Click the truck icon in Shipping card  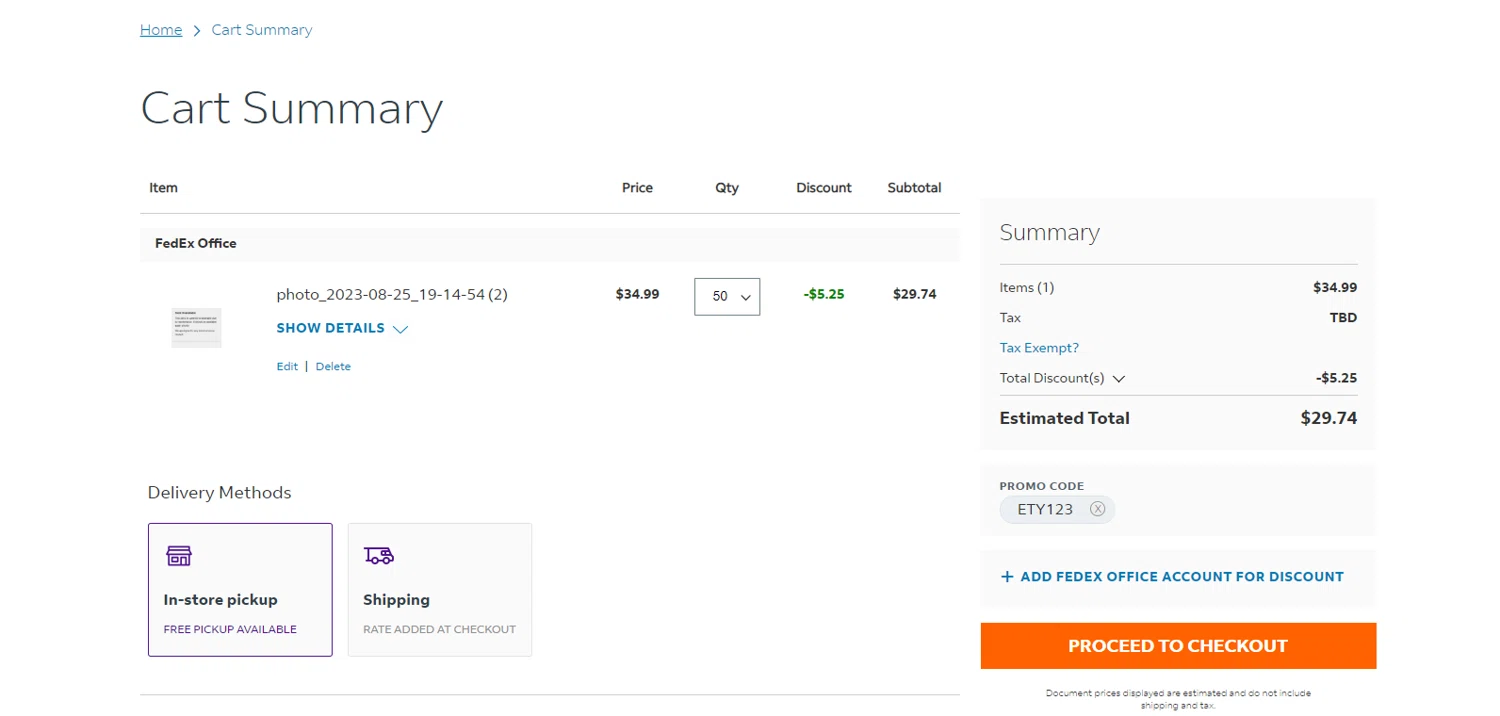(379, 556)
